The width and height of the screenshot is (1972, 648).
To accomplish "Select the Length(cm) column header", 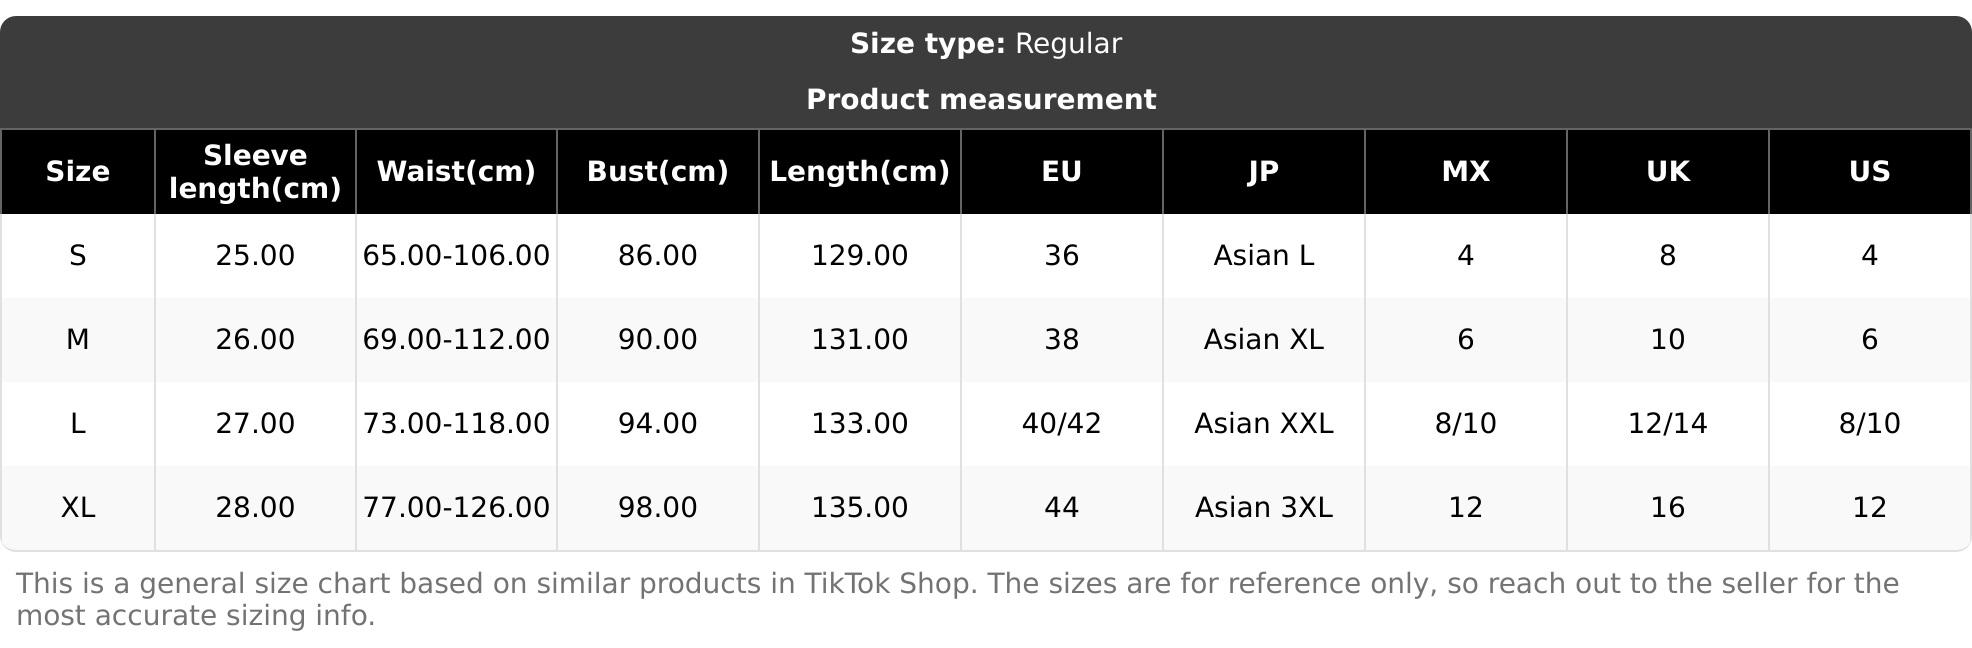I will [x=859, y=172].
